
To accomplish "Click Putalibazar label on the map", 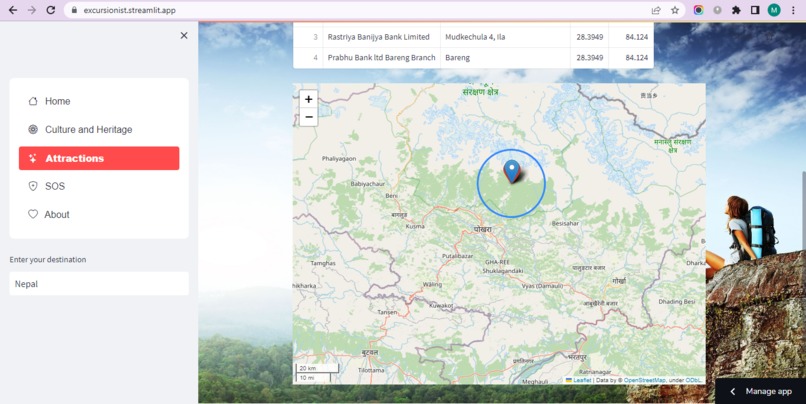I will pos(457,256).
